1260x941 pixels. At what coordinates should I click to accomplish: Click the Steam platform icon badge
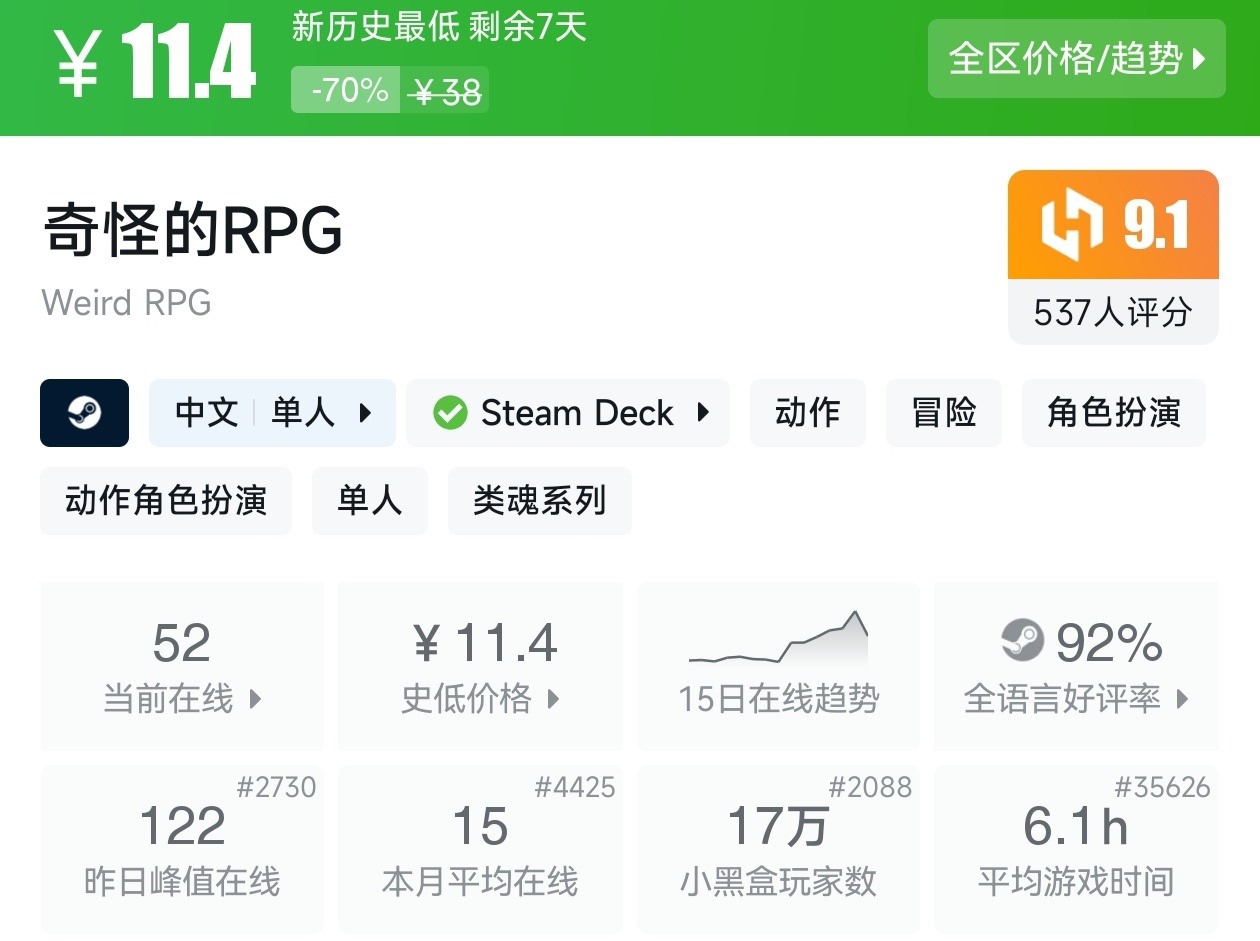pyautogui.click(x=84, y=413)
